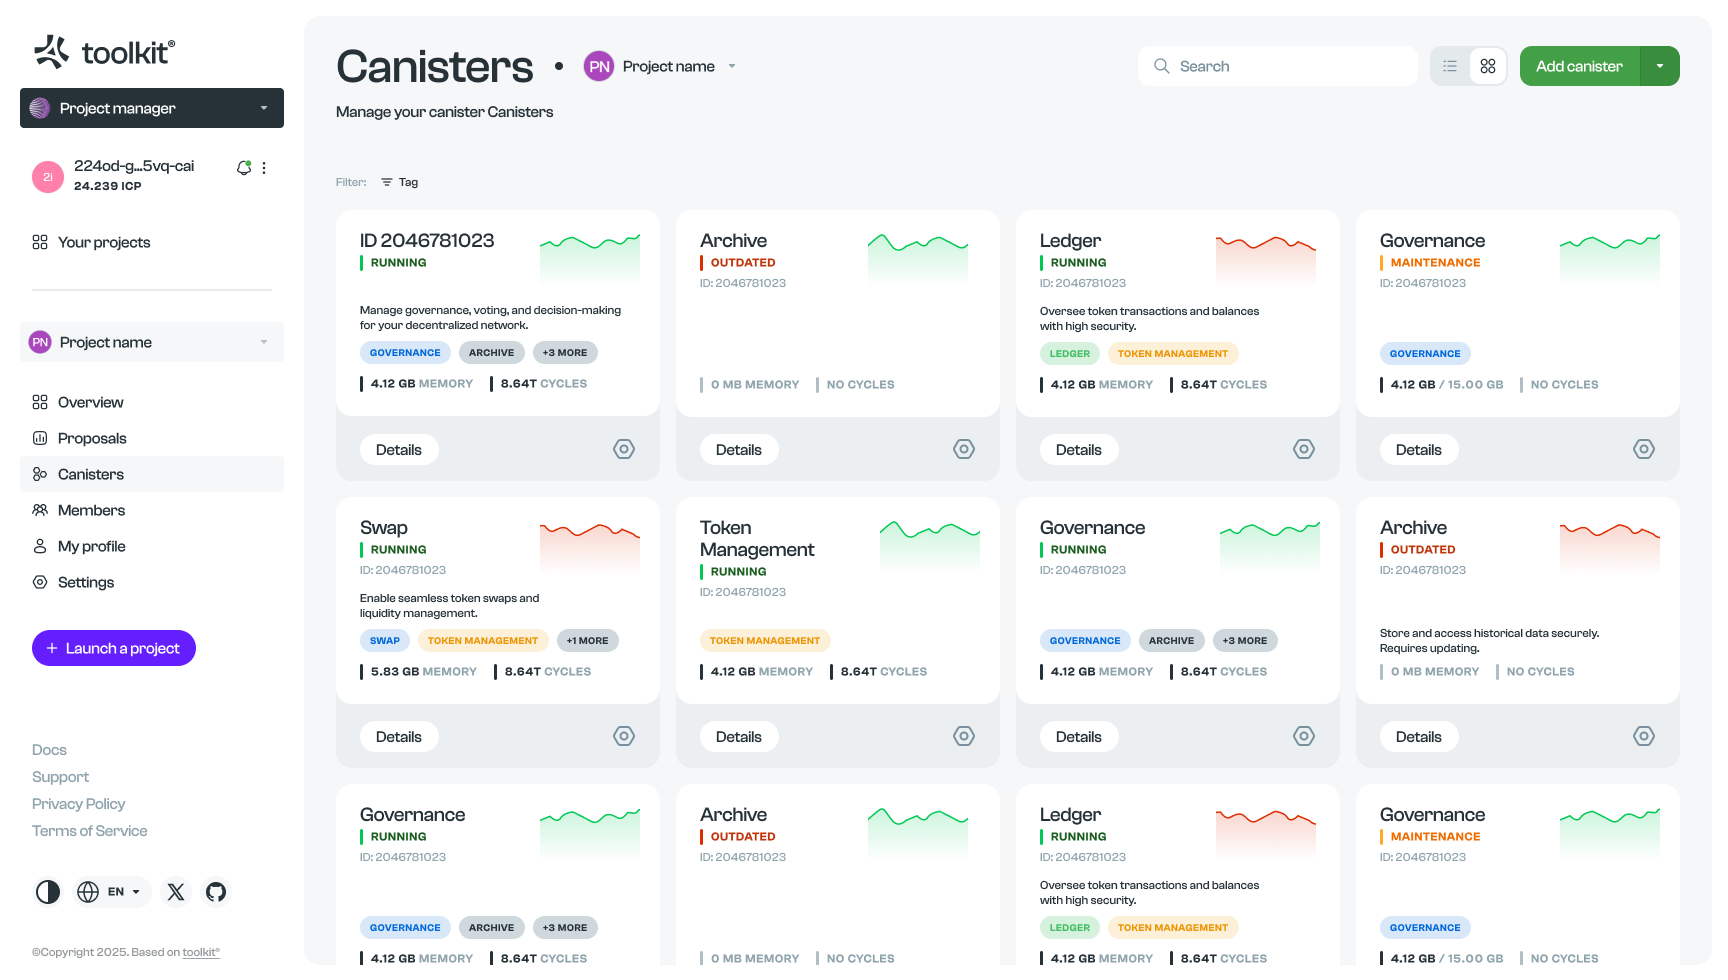This screenshot has height=980, width=1728.
Task: Open header Project name dropdown
Action: point(661,66)
